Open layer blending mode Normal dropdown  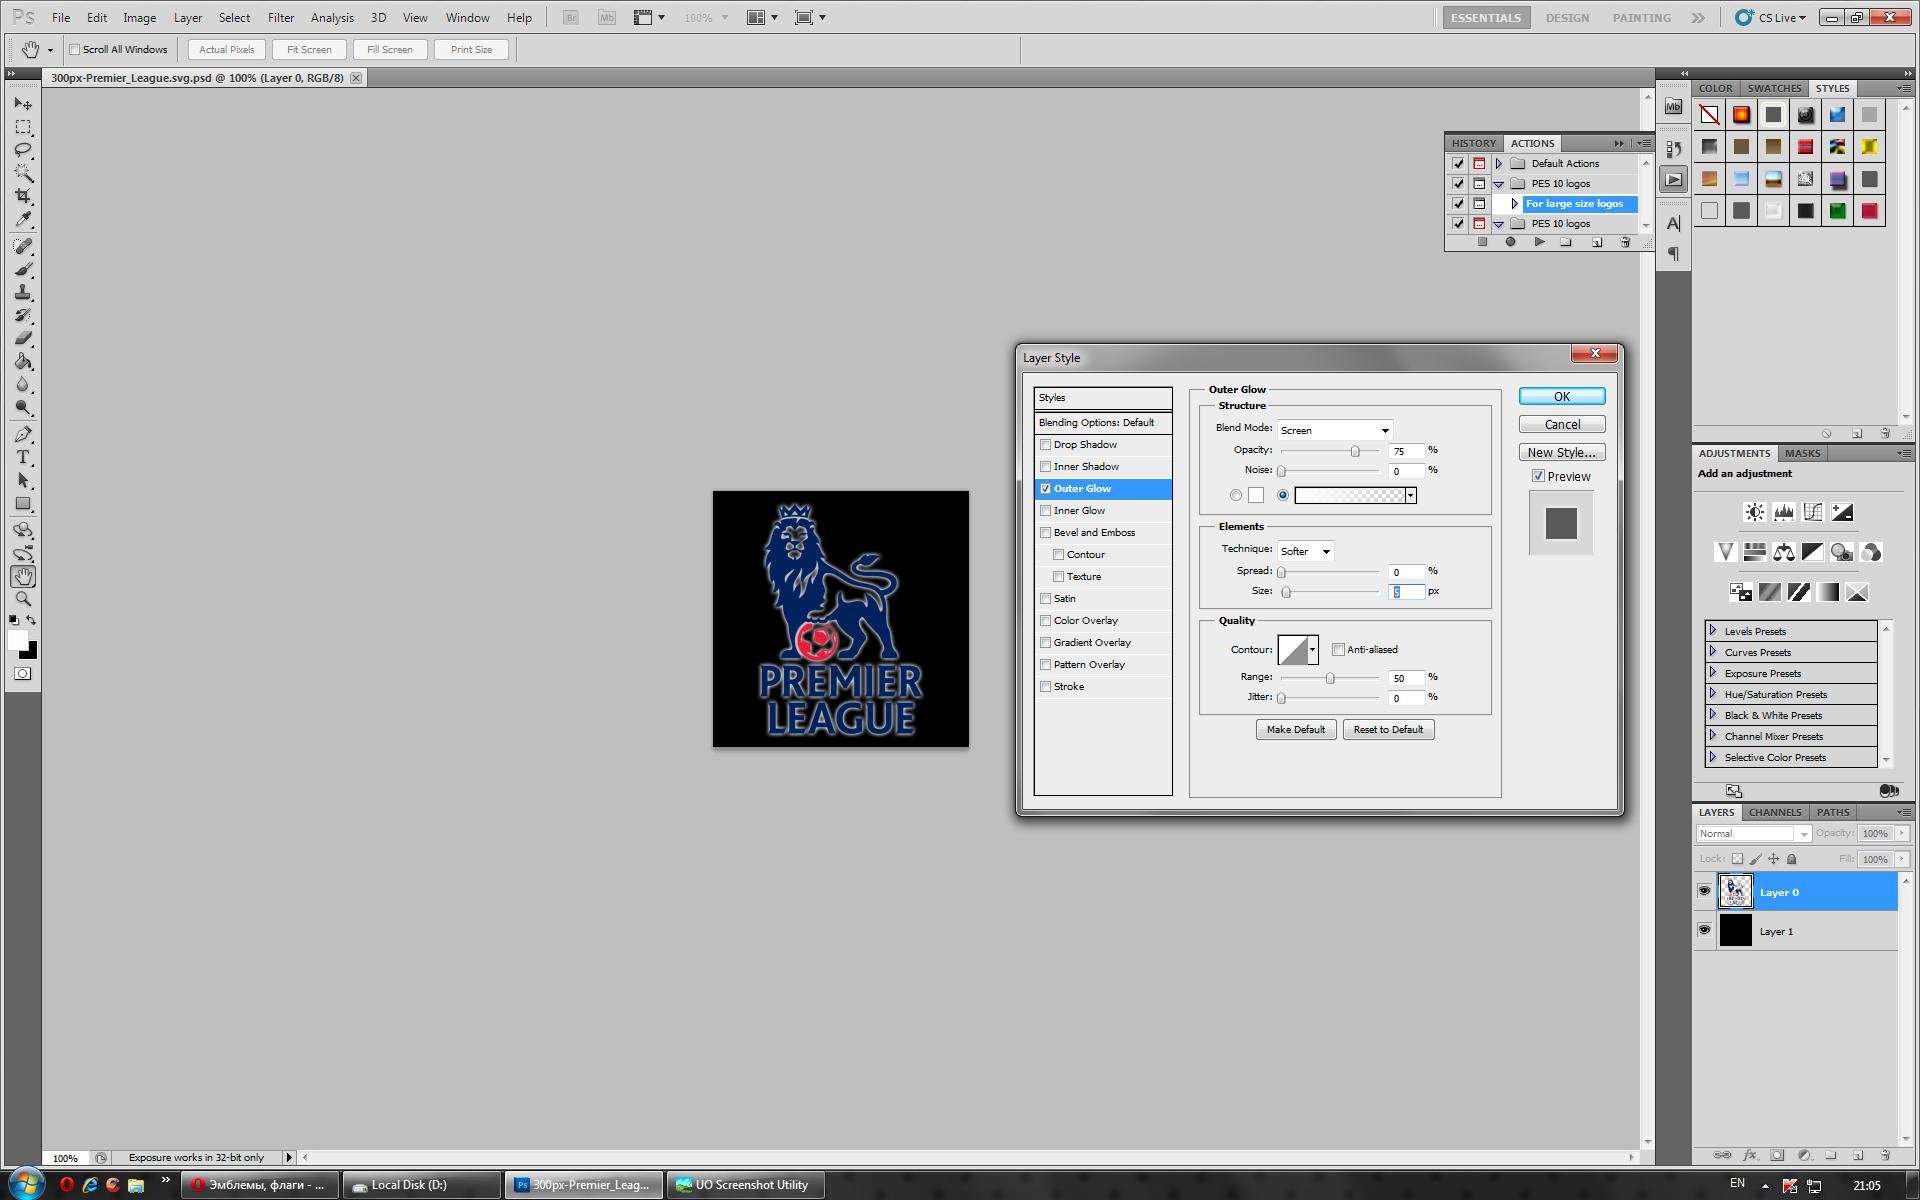(x=1754, y=834)
